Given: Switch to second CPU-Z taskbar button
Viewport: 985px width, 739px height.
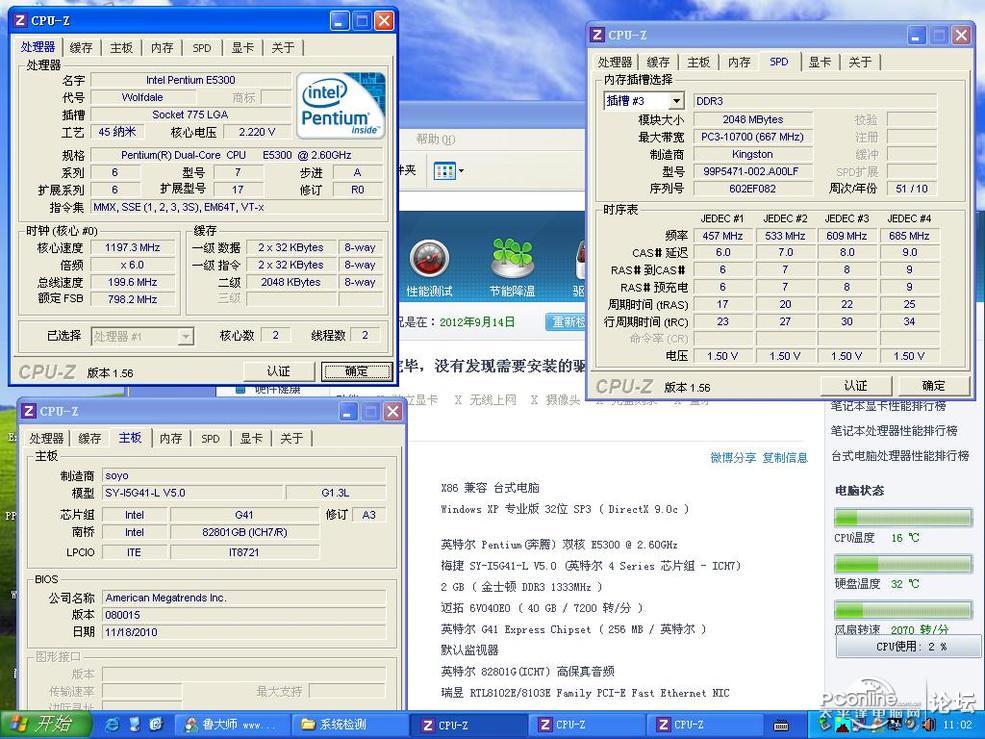Looking at the screenshot, I should tap(585, 725).
